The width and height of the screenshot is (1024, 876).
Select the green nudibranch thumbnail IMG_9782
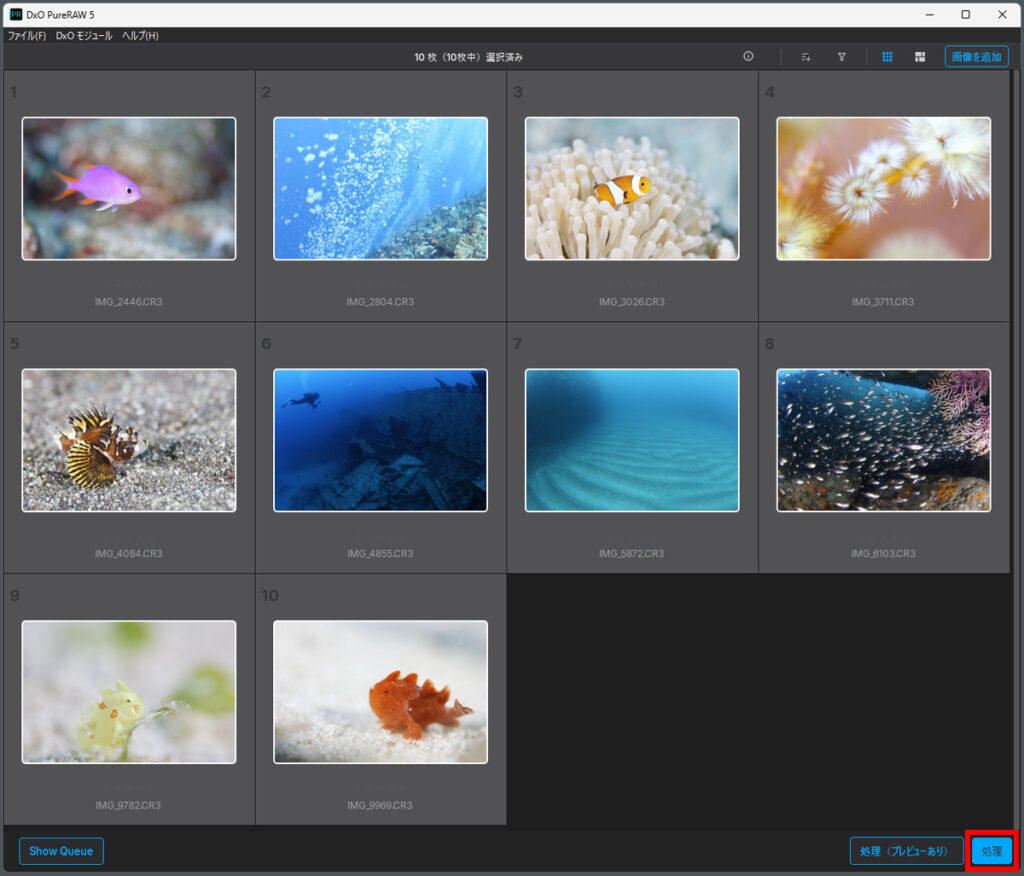point(129,692)
